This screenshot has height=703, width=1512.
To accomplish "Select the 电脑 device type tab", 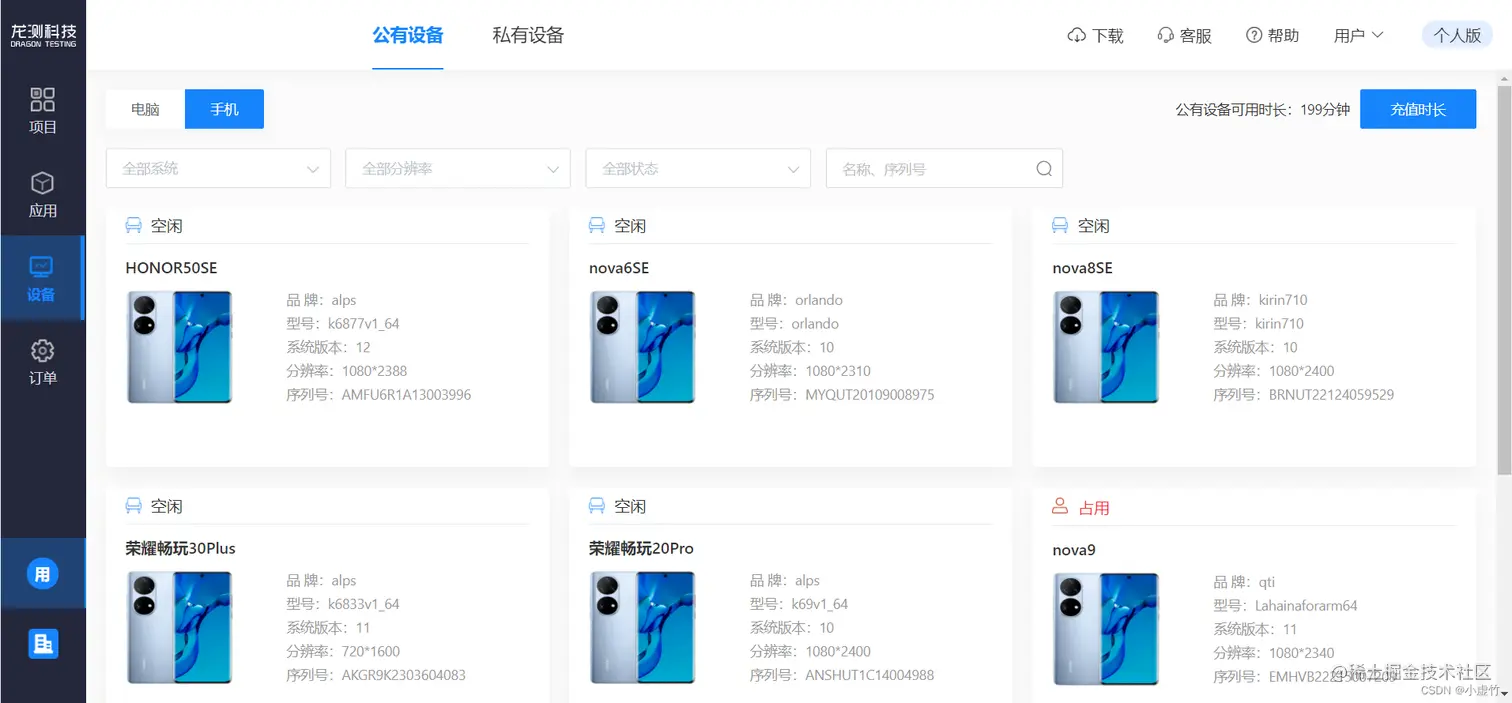I will (145, 109).
